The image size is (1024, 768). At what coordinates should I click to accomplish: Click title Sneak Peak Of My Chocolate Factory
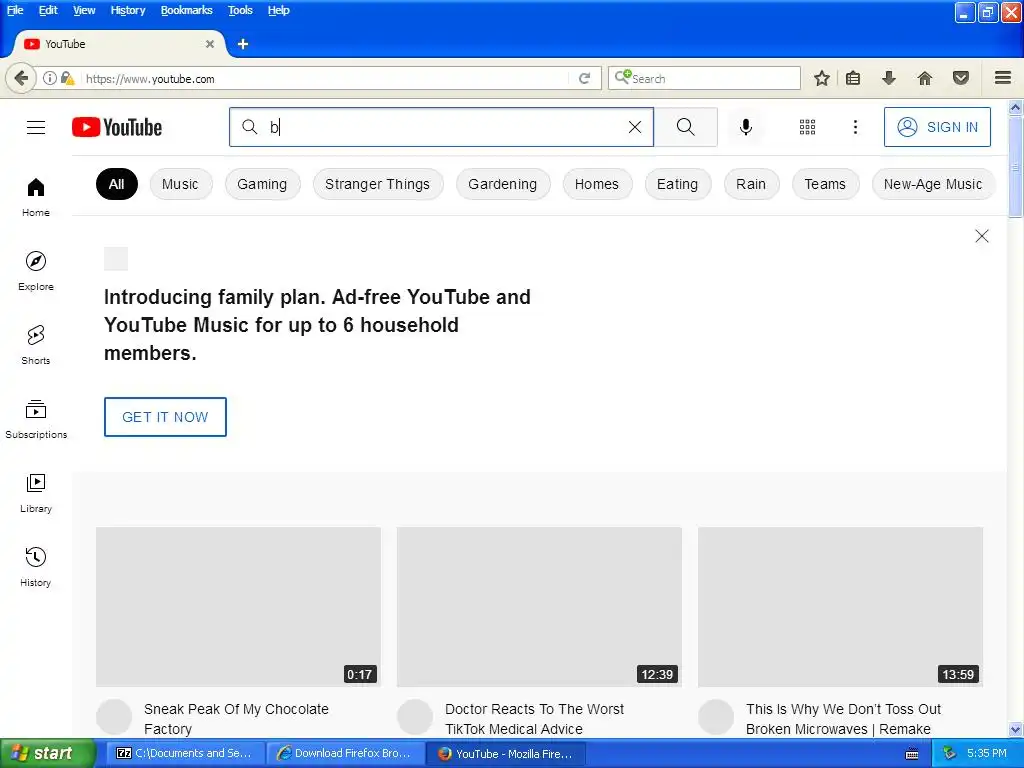236,719
